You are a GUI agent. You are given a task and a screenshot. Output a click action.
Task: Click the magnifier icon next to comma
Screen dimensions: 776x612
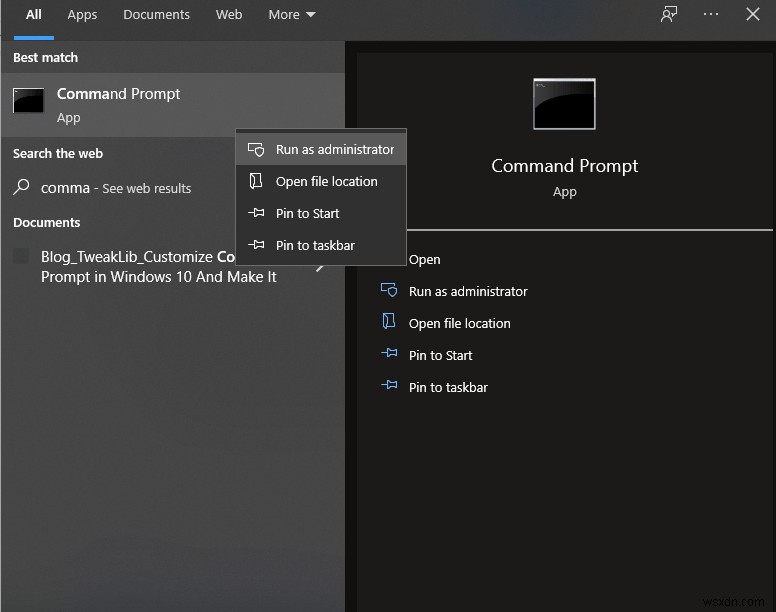tap(21, 187)
